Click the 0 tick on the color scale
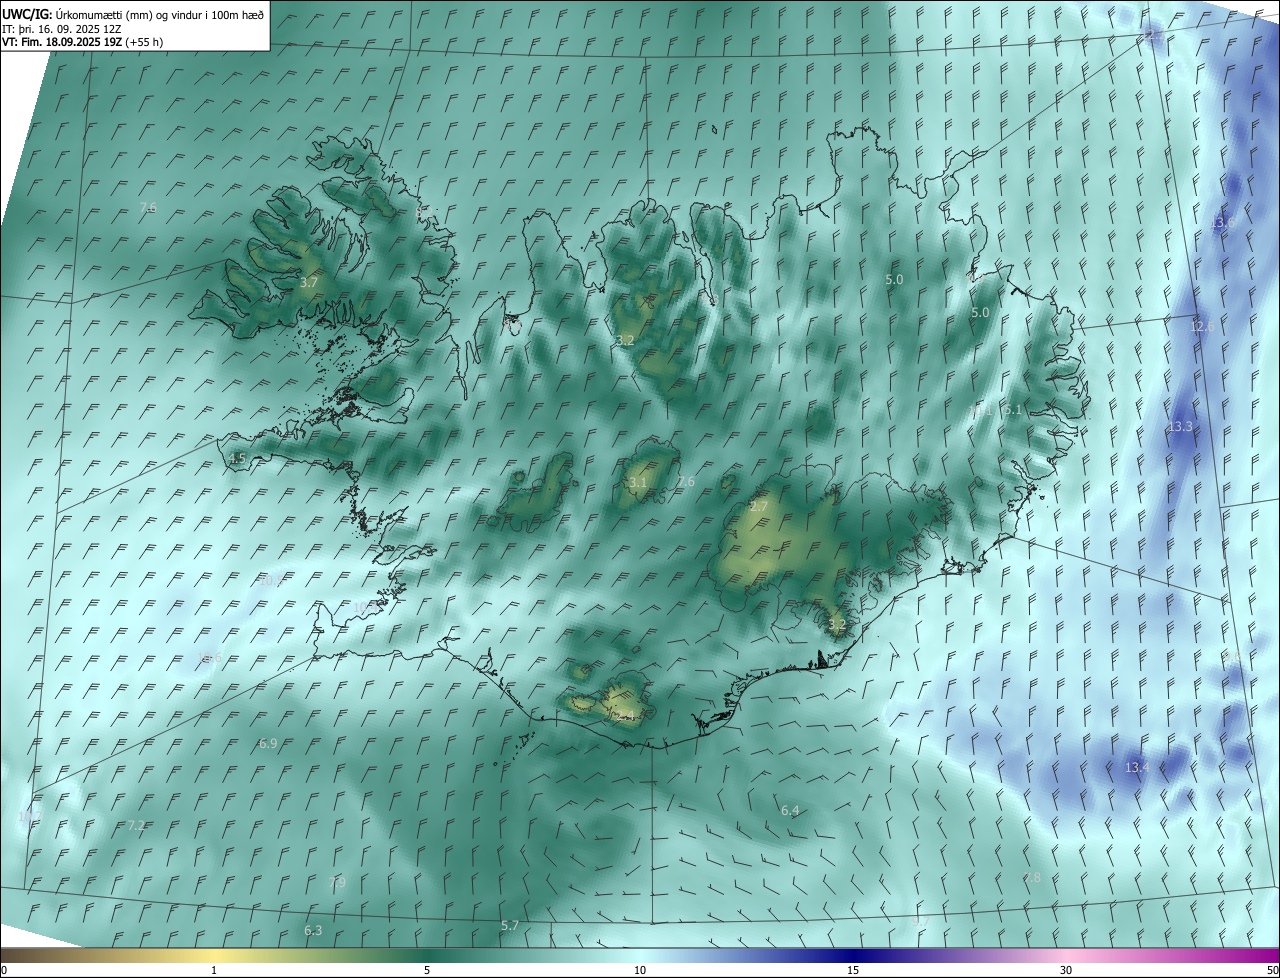 [4, 970]
